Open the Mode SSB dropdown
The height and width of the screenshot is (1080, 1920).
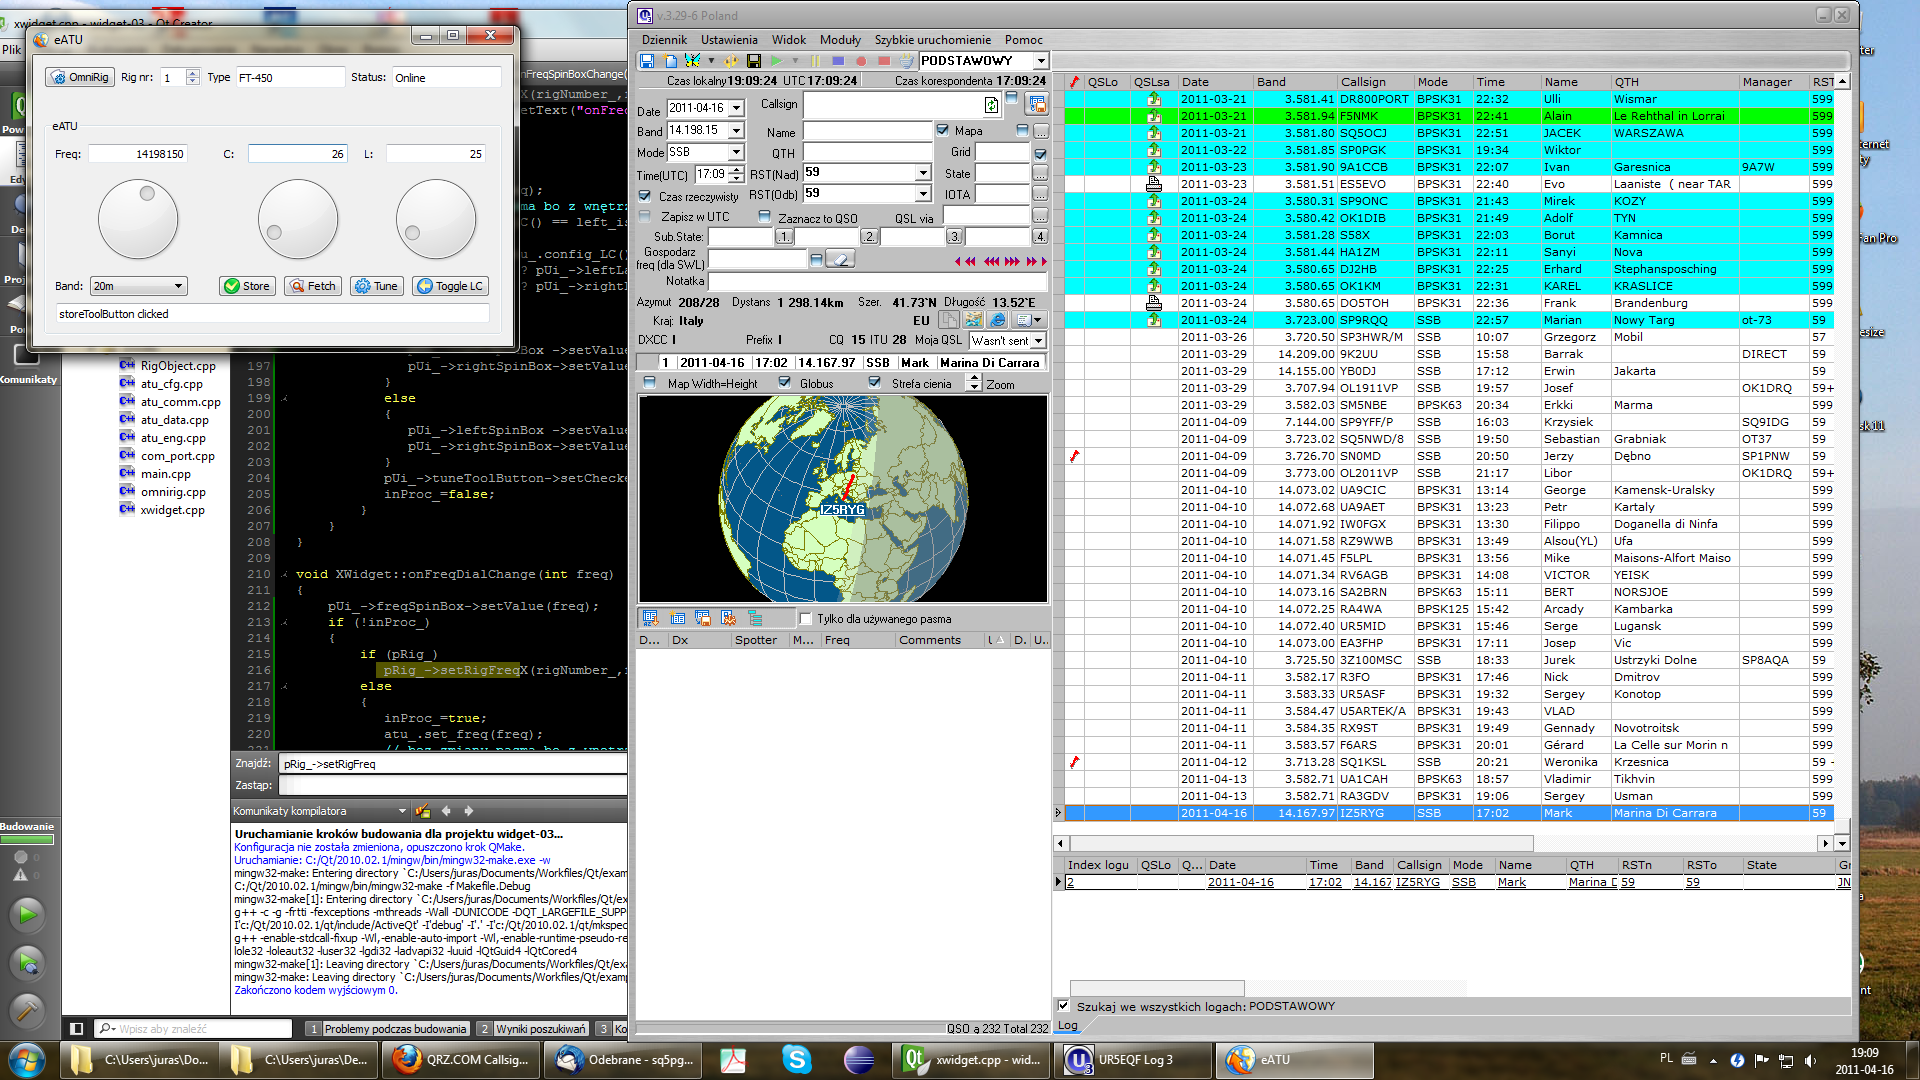tap(736, 152)
